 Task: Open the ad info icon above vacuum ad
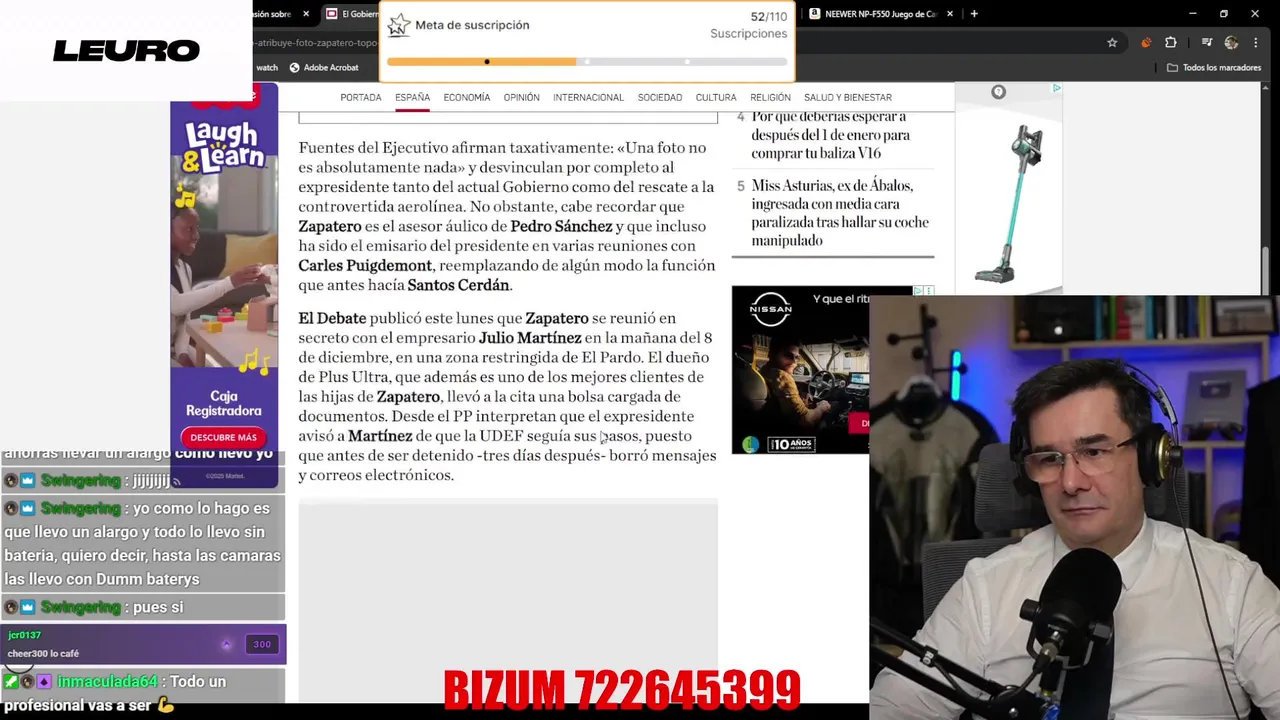click(x=998, y=92)
